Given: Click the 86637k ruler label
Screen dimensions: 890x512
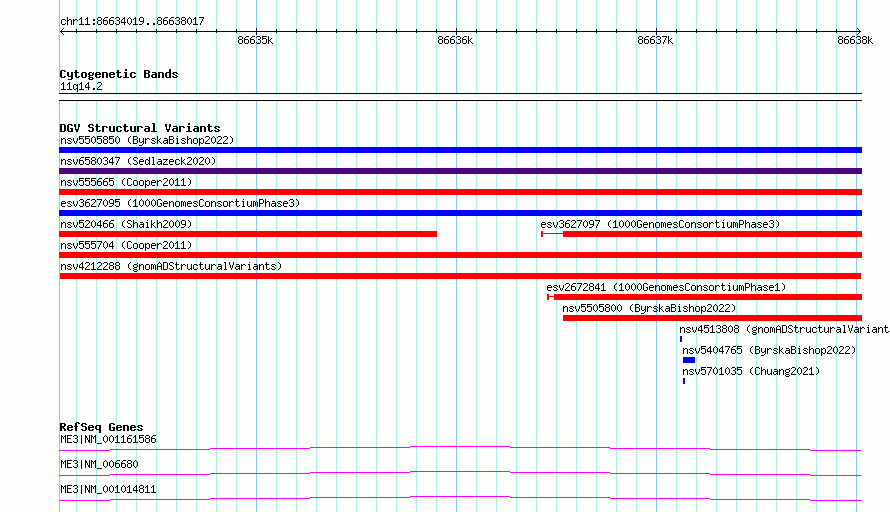Looking at the screenshot, I should pyautogui.click(x=655, y=40).
